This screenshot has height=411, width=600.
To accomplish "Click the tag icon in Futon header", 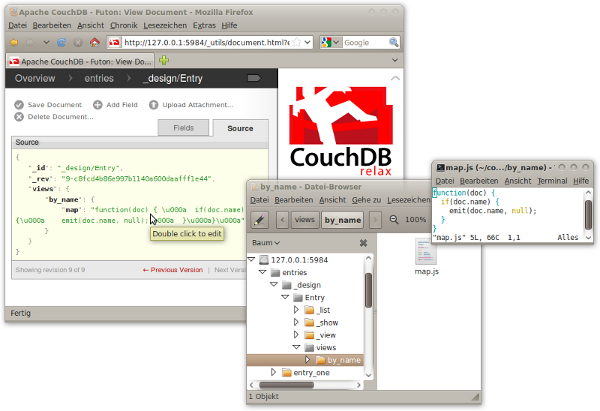I will (x=254, y=78).
